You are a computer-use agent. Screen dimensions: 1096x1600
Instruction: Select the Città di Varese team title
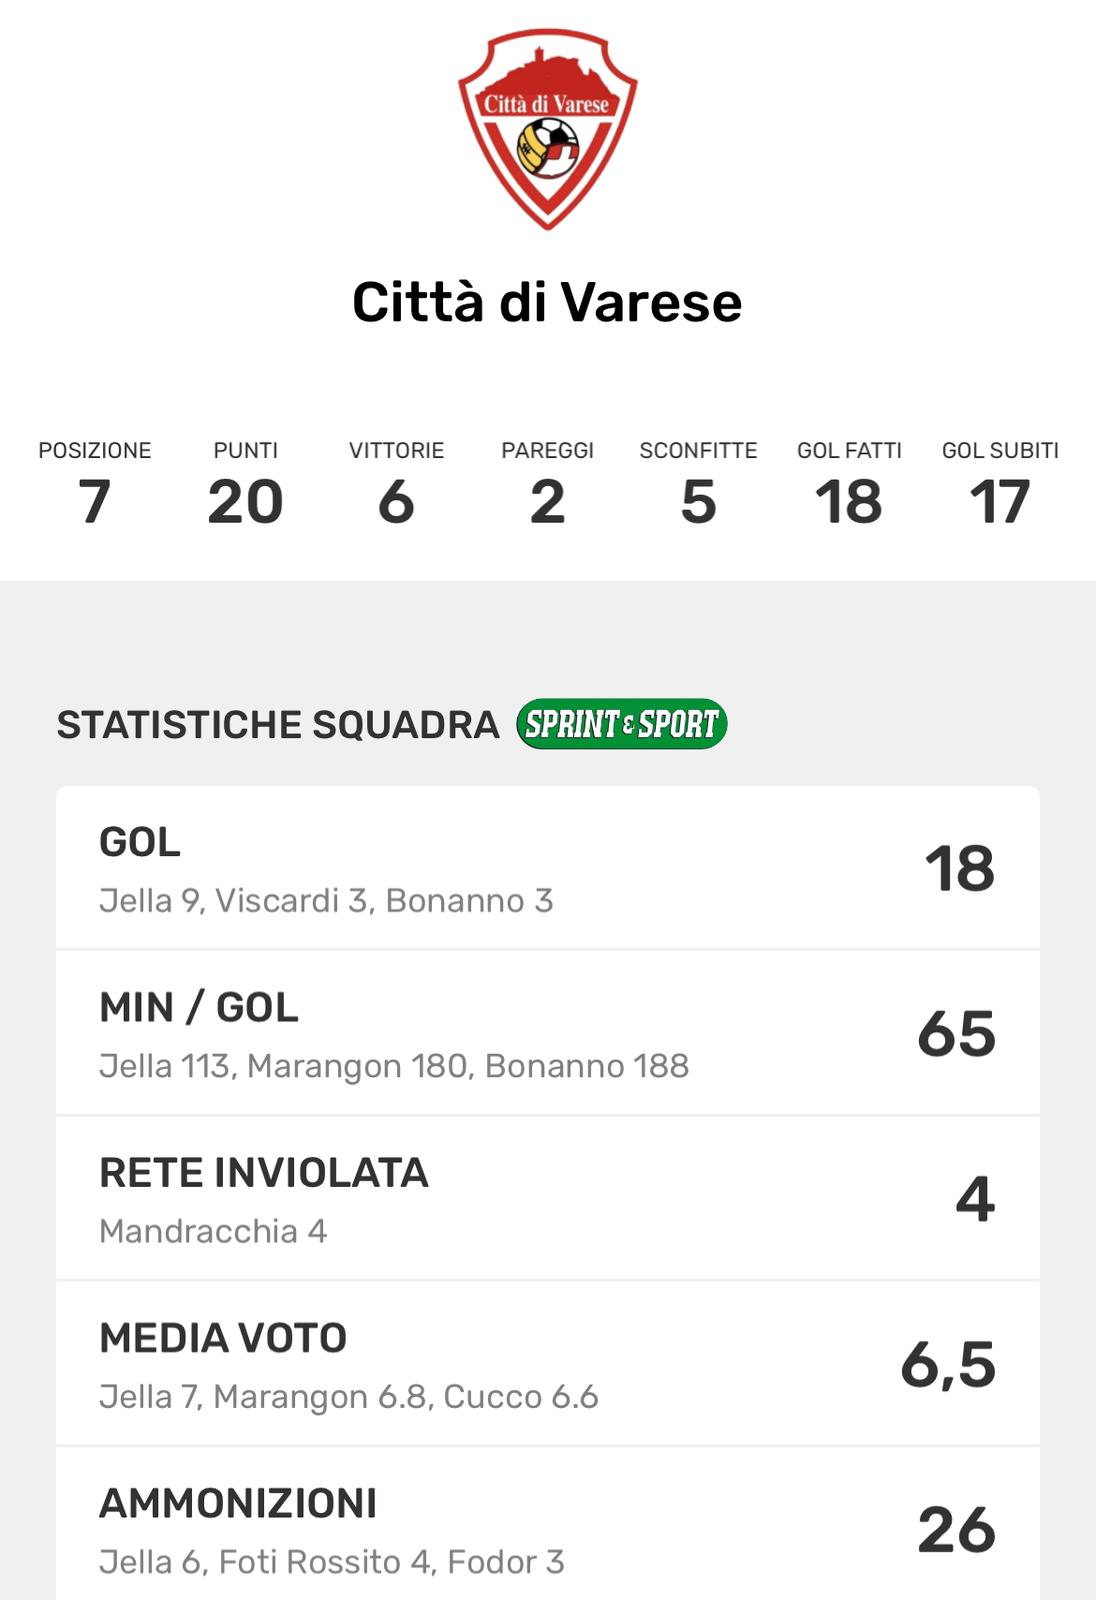(x=547, y=302)
